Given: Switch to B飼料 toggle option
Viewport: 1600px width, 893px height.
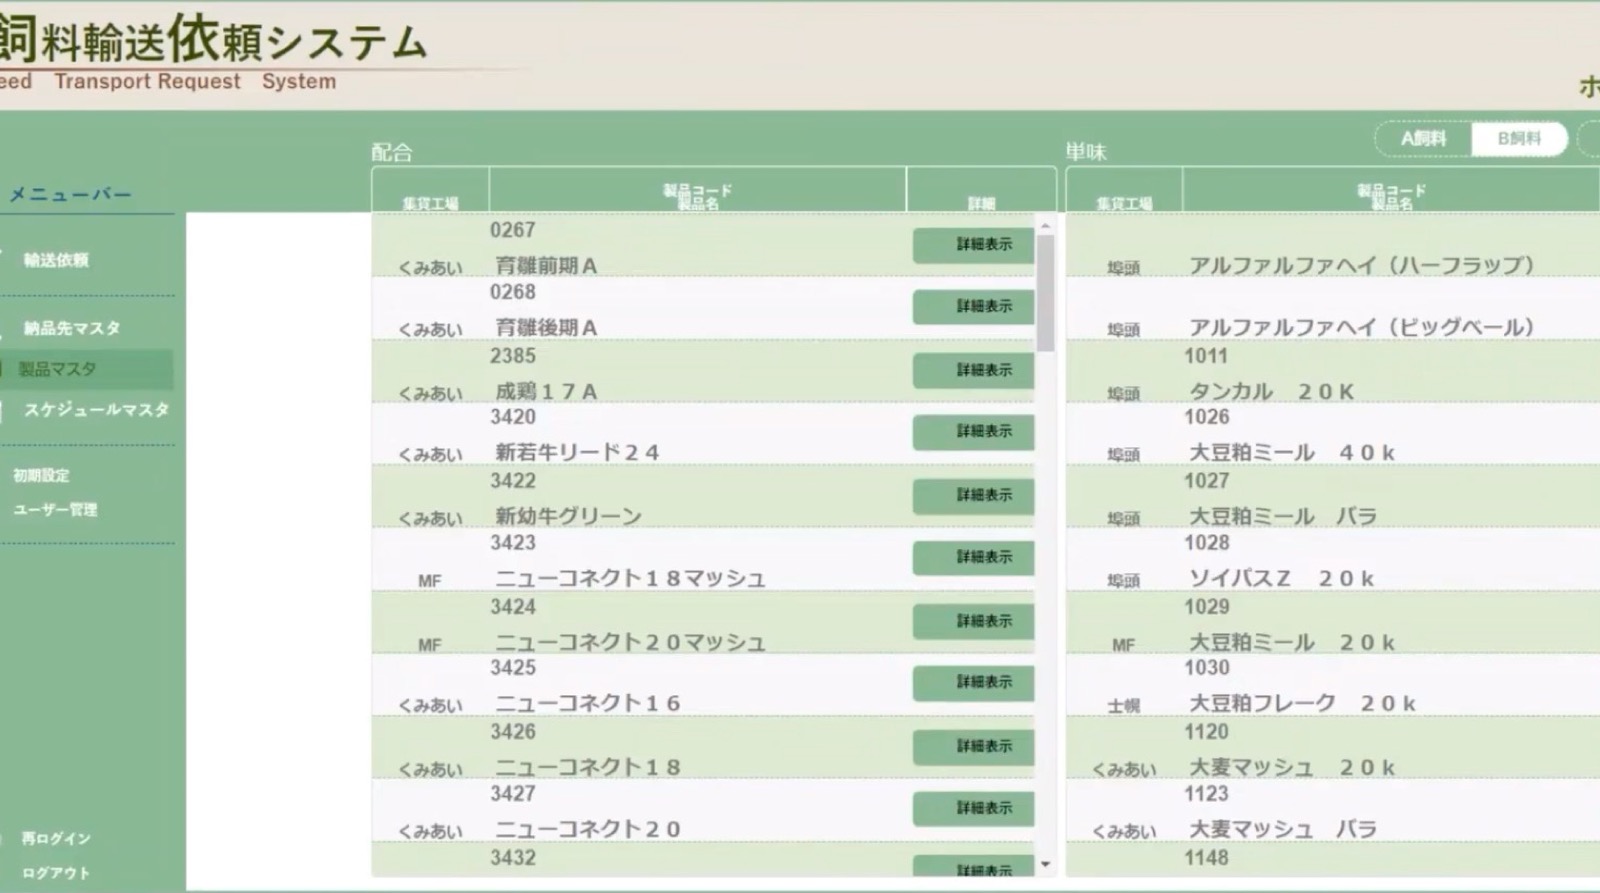Looking at the screenshot, I should click(x=1519, y=139).
